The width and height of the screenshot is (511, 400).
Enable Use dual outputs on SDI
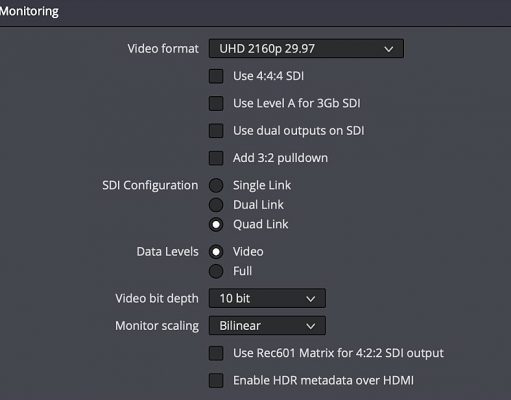[x=216, y=131]
